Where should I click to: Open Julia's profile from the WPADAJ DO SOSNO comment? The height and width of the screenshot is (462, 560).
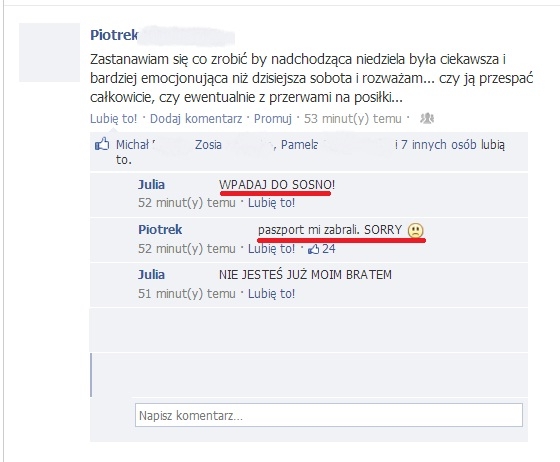[x=151, y=185]
